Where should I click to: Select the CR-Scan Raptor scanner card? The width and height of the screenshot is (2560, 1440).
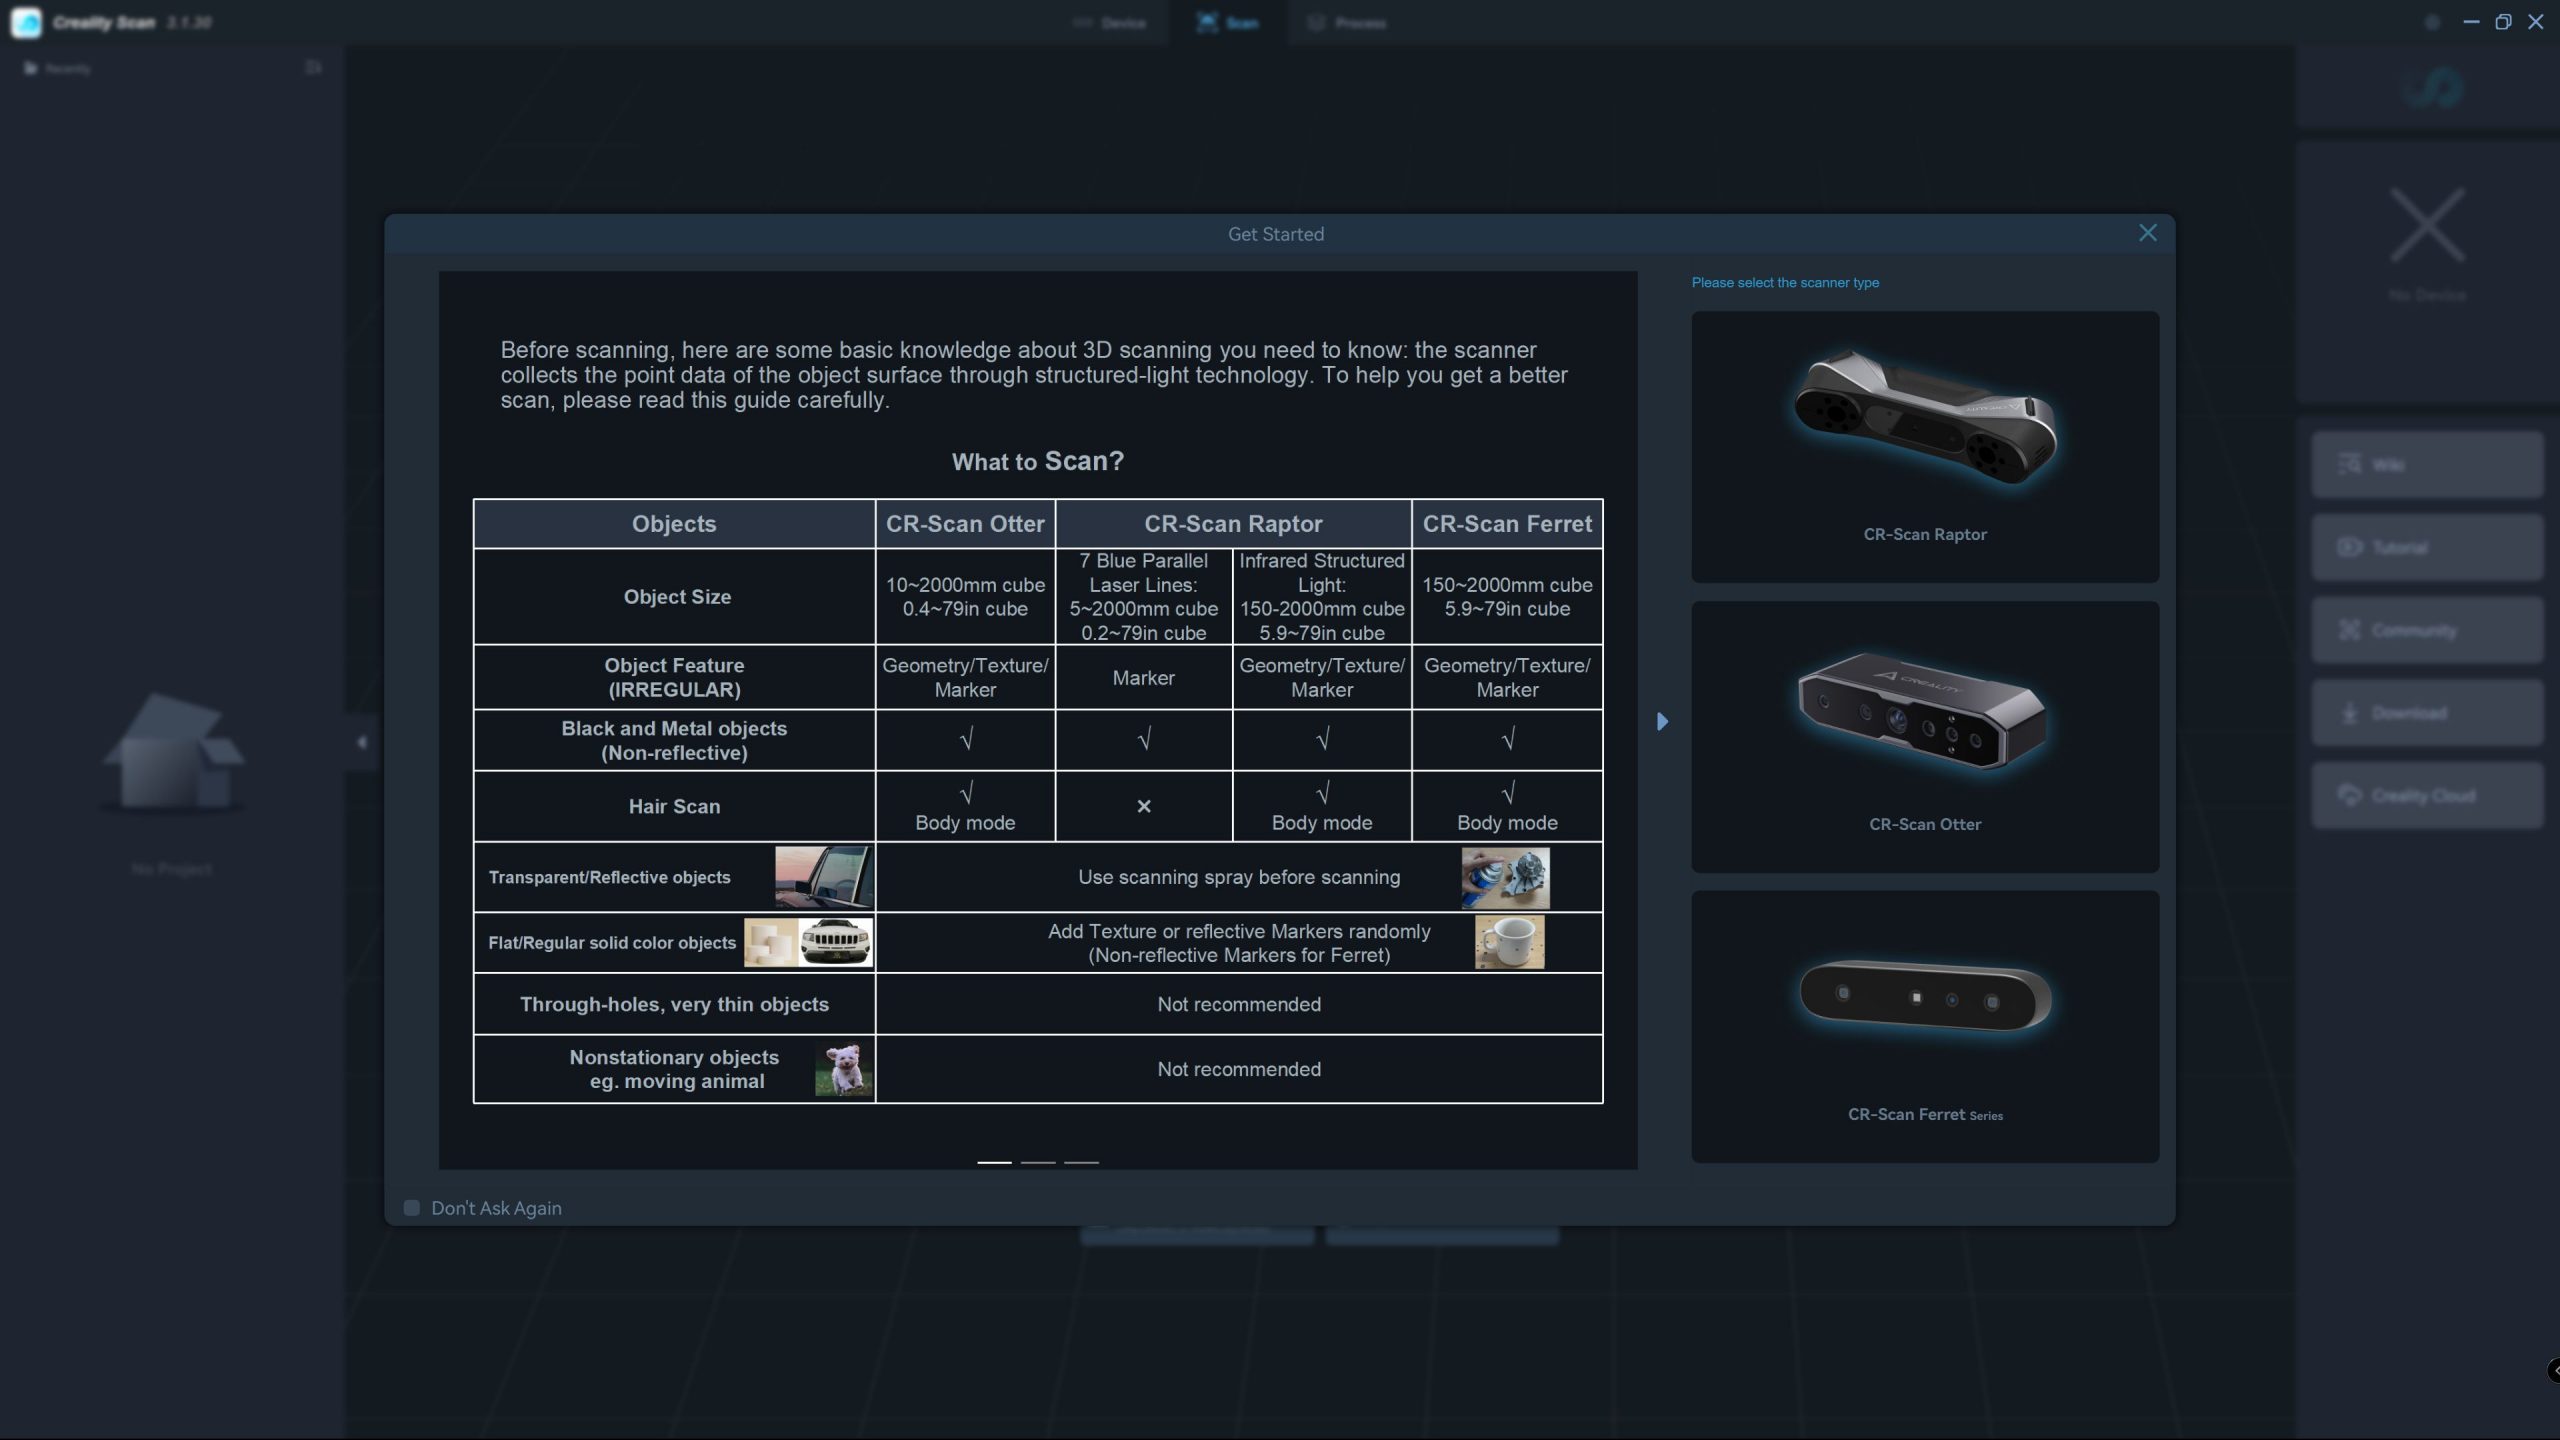[1924, 446]
